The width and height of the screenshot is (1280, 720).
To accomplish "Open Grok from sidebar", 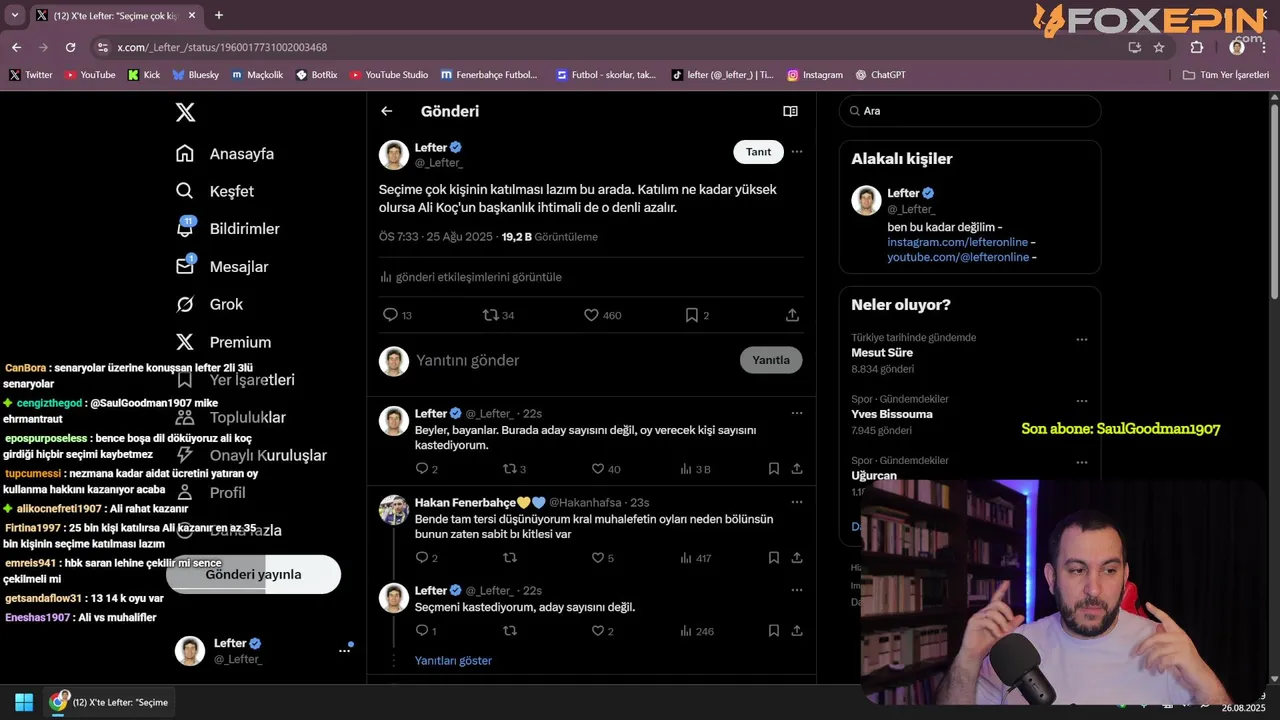I will (x=209, y=304).
